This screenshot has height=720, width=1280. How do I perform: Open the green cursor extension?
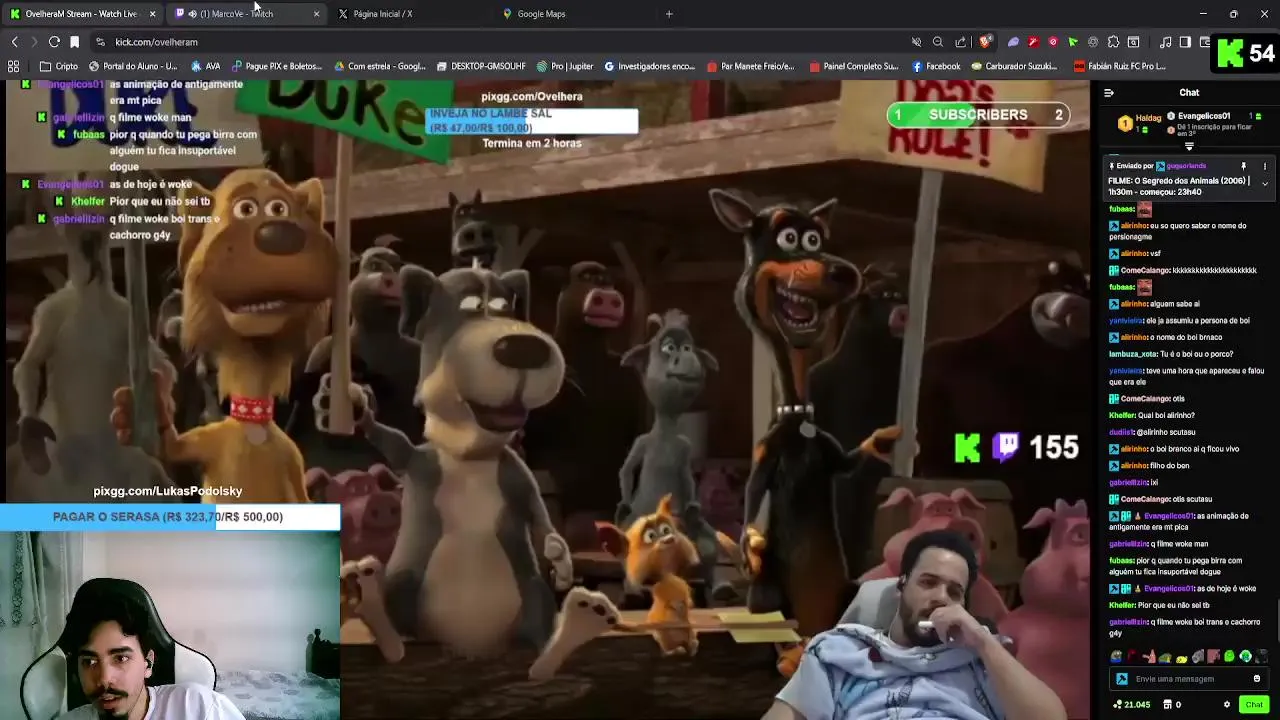tap(1073, 42)
